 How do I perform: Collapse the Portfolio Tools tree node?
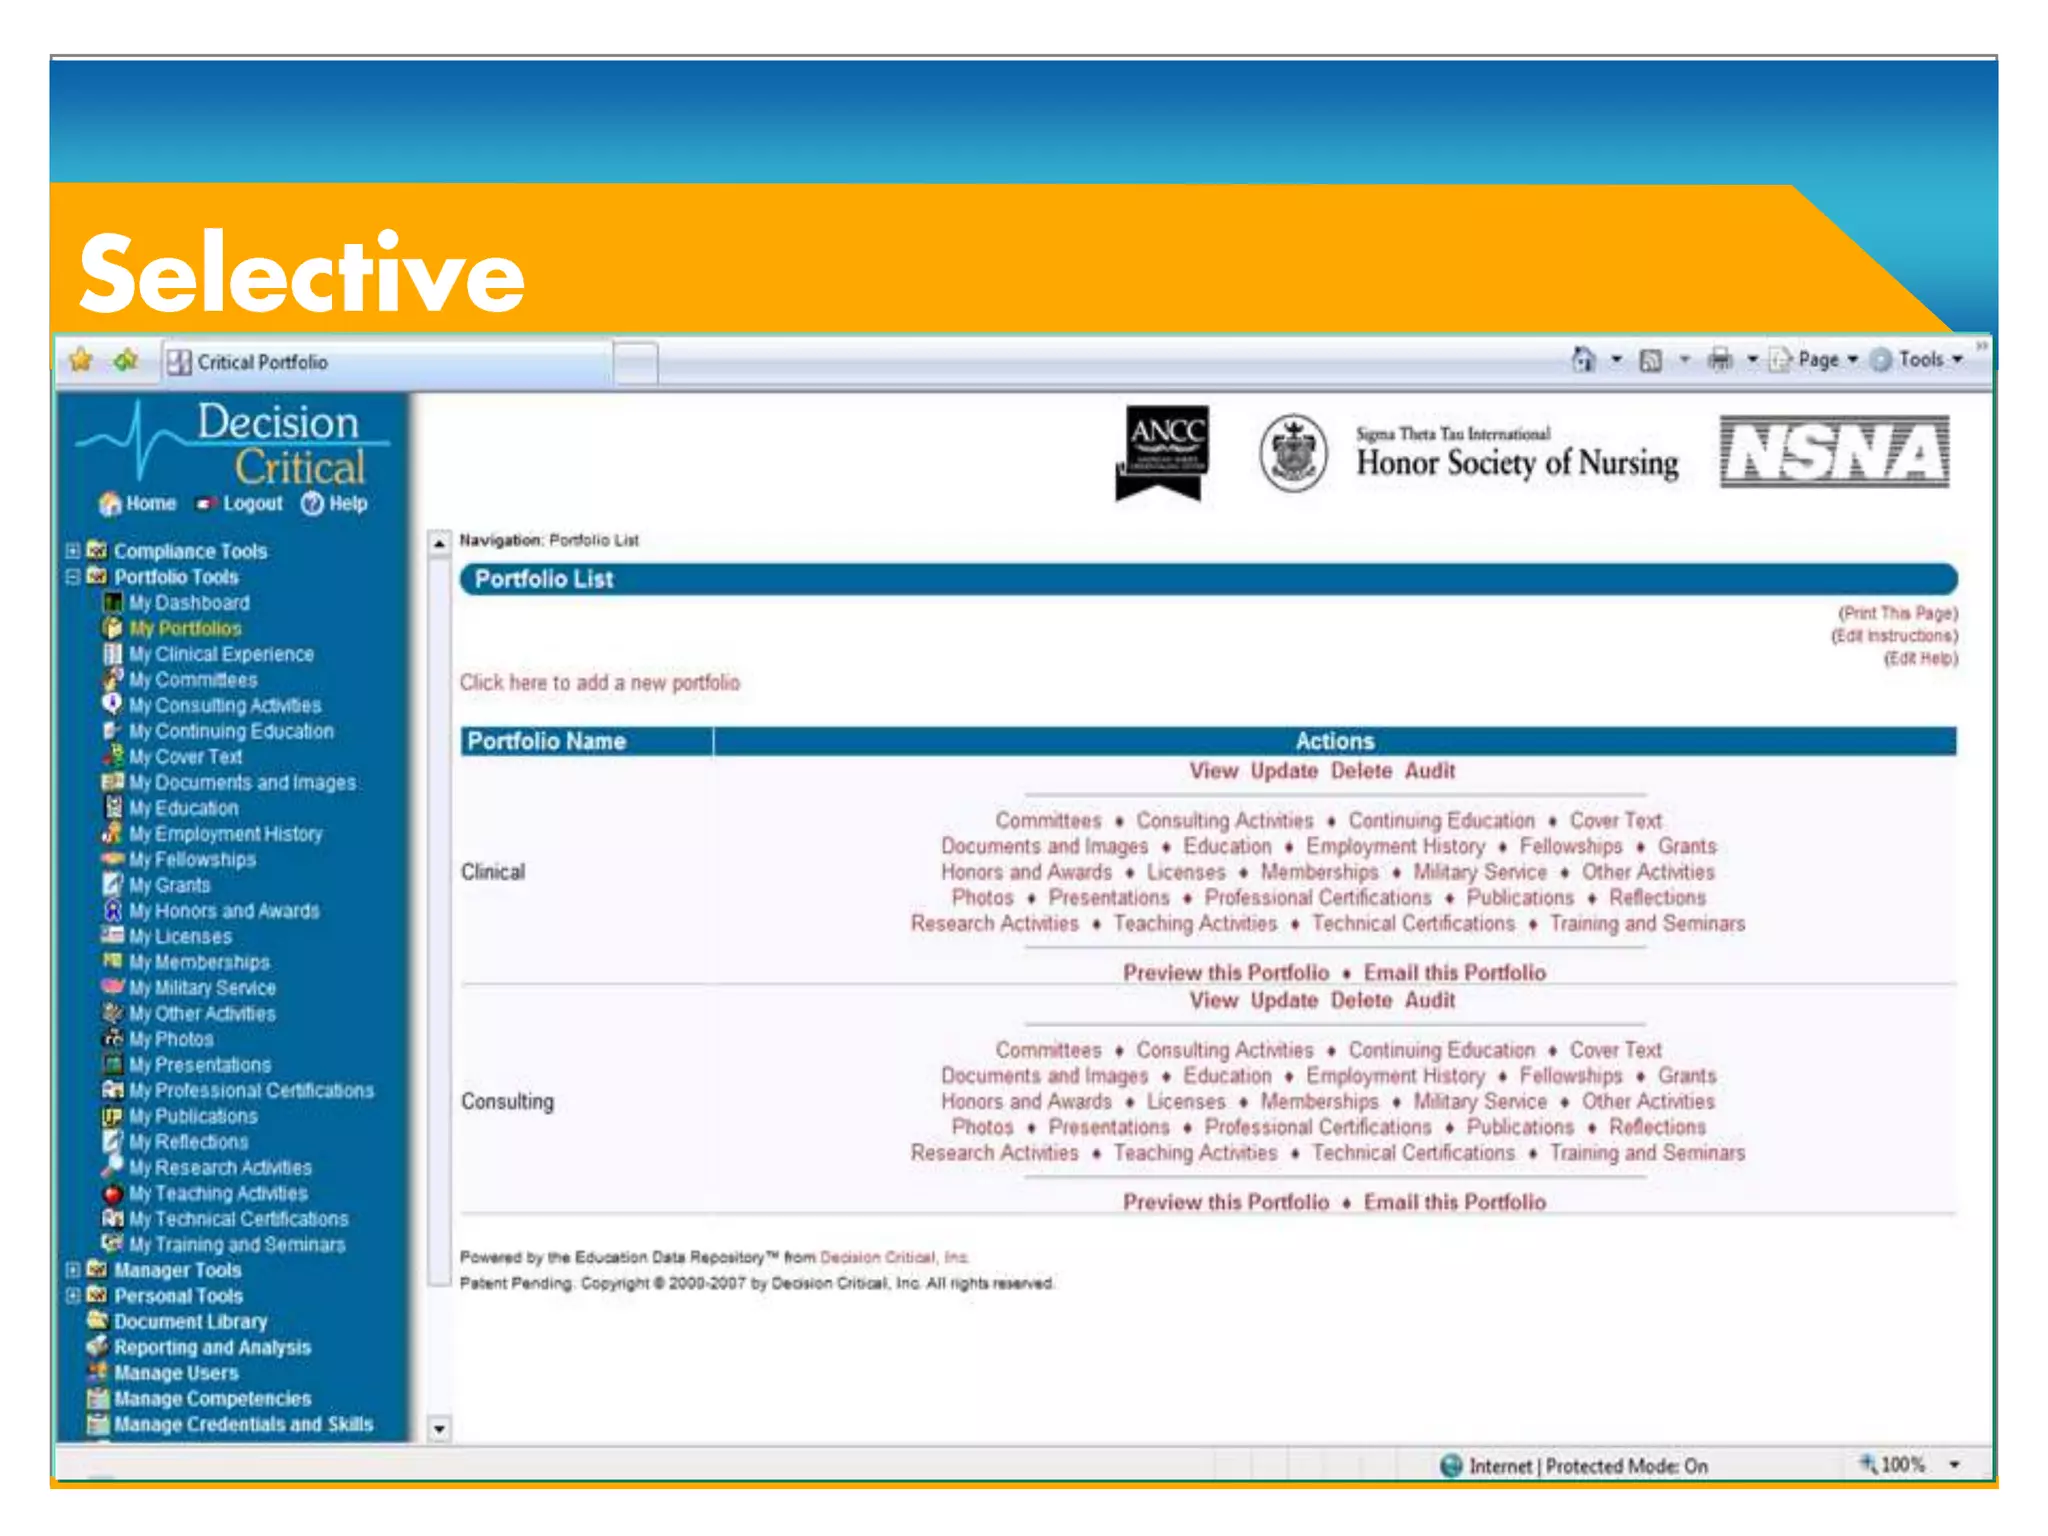72,577
